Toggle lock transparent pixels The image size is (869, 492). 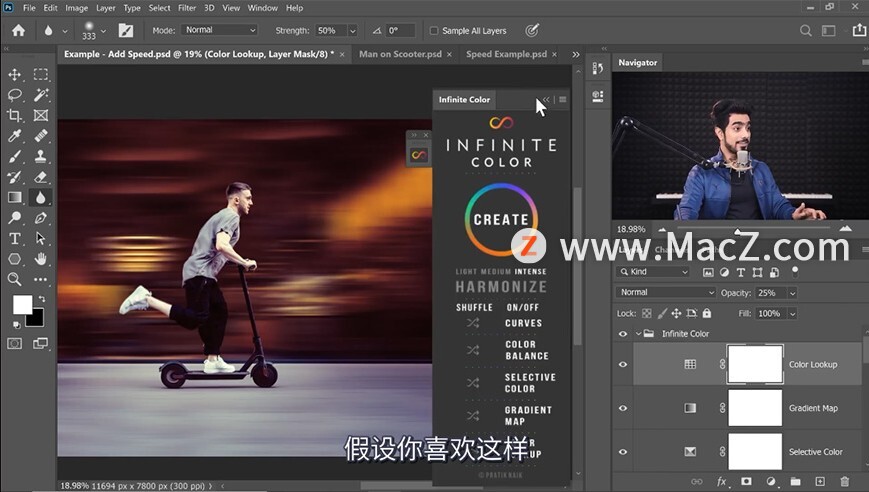click(x=647, y=313)
